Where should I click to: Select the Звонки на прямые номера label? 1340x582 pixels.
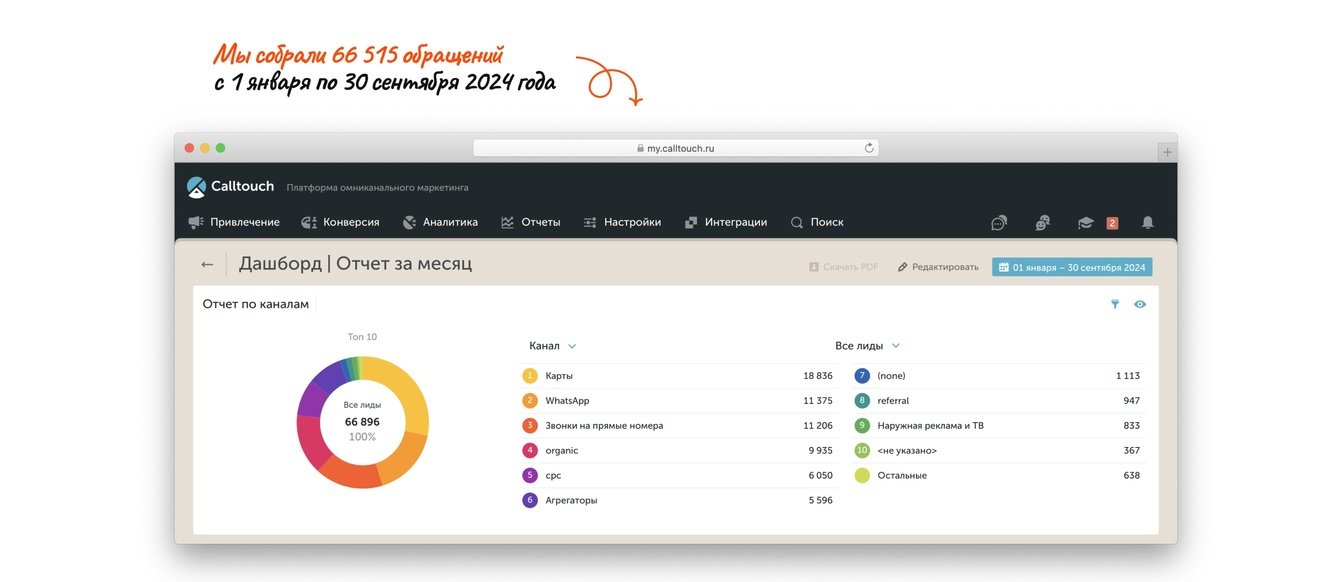(604, 426)
